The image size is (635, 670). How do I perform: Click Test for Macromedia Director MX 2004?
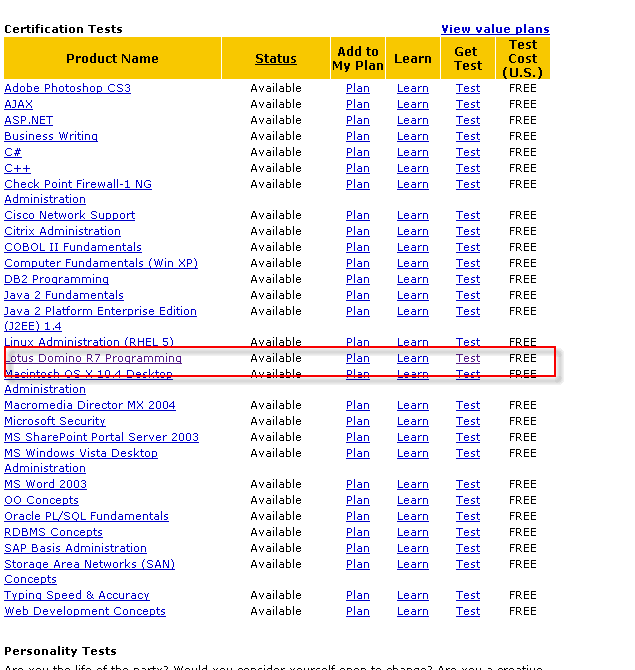click(x=468, y=405)
